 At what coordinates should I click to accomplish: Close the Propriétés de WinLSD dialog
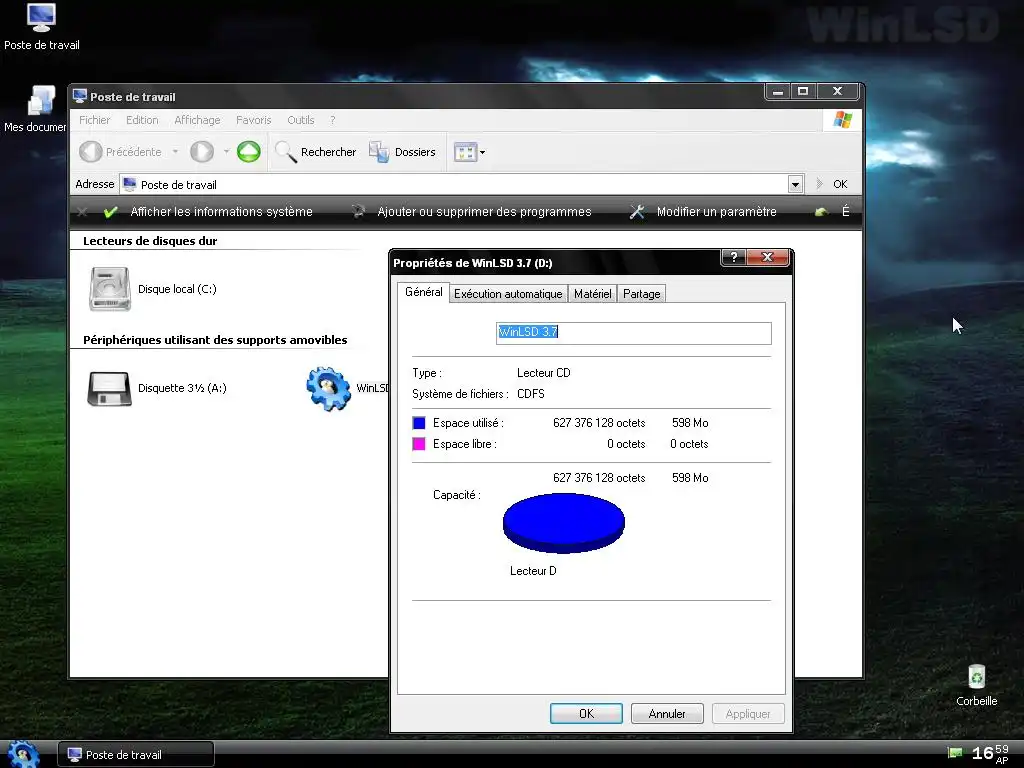767,257
